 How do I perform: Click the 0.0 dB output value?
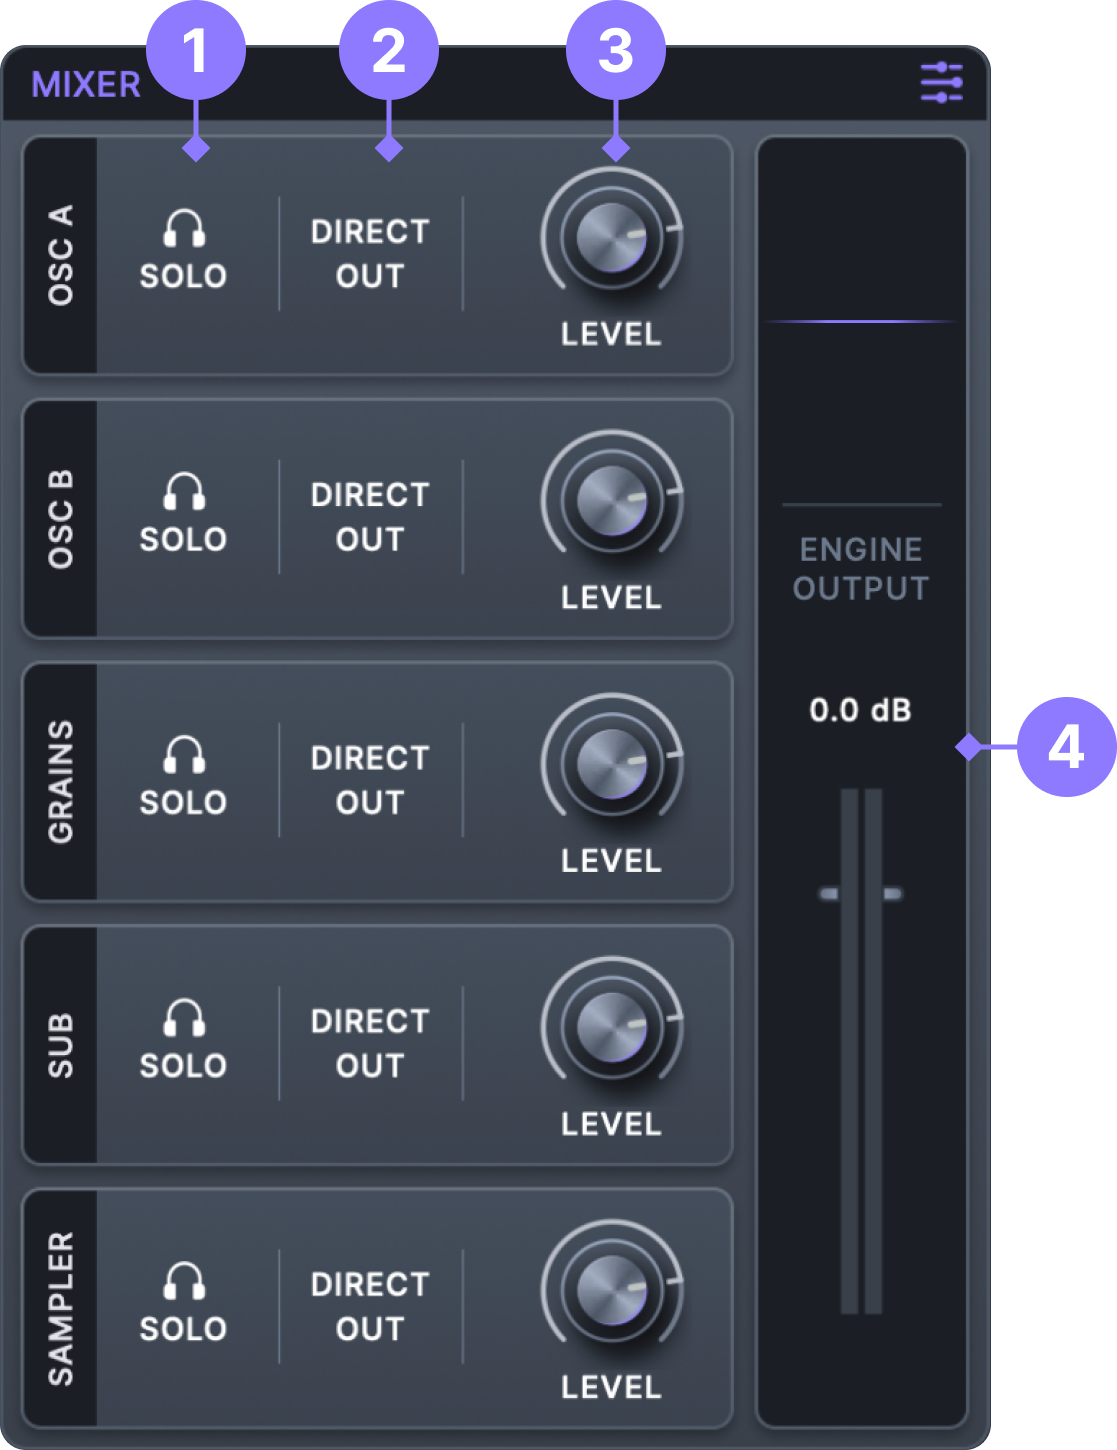click(x=860, y=710)
